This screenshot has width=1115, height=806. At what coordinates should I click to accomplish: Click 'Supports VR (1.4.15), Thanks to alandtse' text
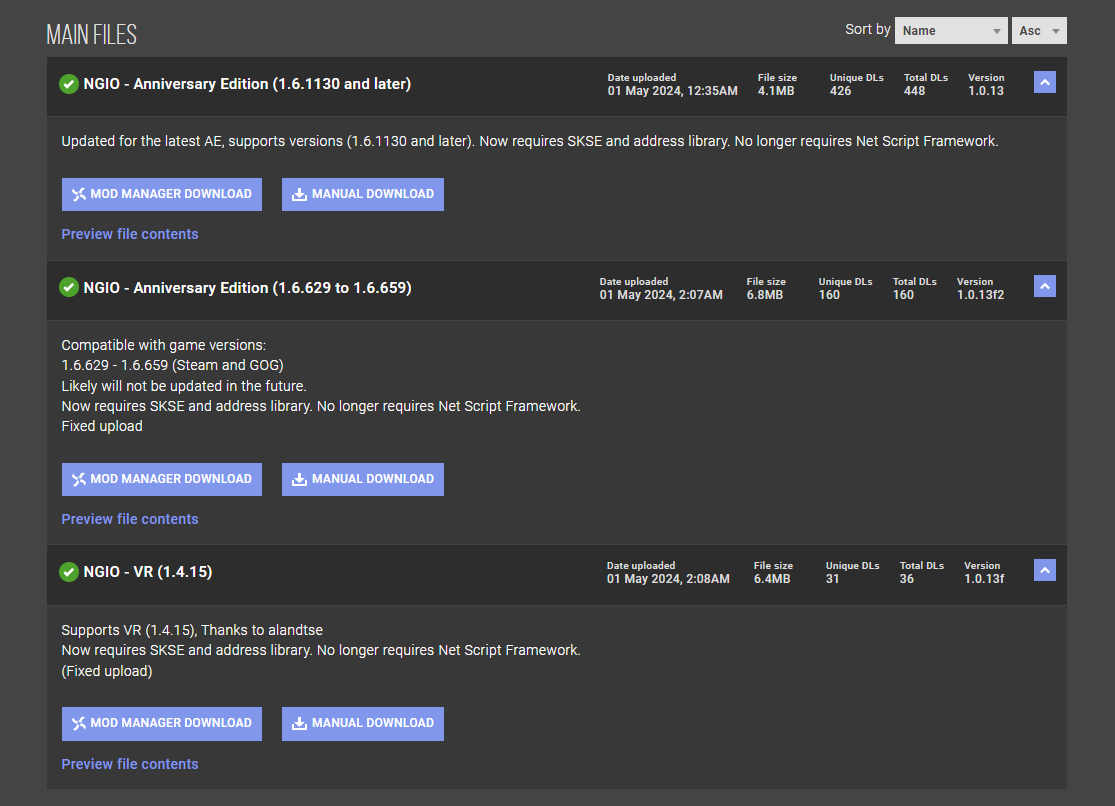point(192,630)
